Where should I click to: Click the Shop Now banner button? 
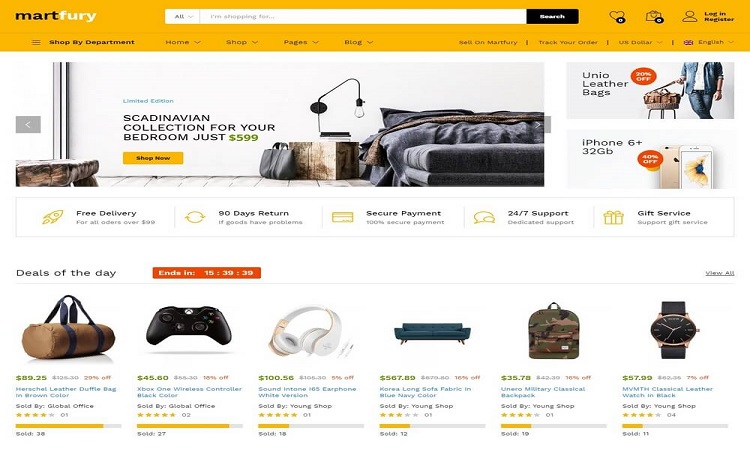[x=153, y=158]
